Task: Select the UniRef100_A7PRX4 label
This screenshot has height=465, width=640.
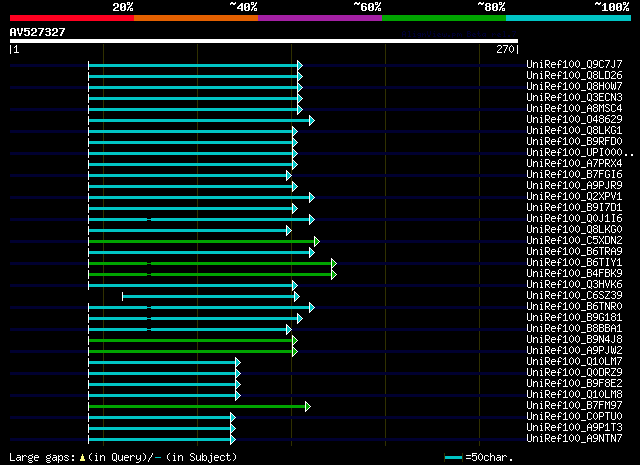Action: point(574,163)
